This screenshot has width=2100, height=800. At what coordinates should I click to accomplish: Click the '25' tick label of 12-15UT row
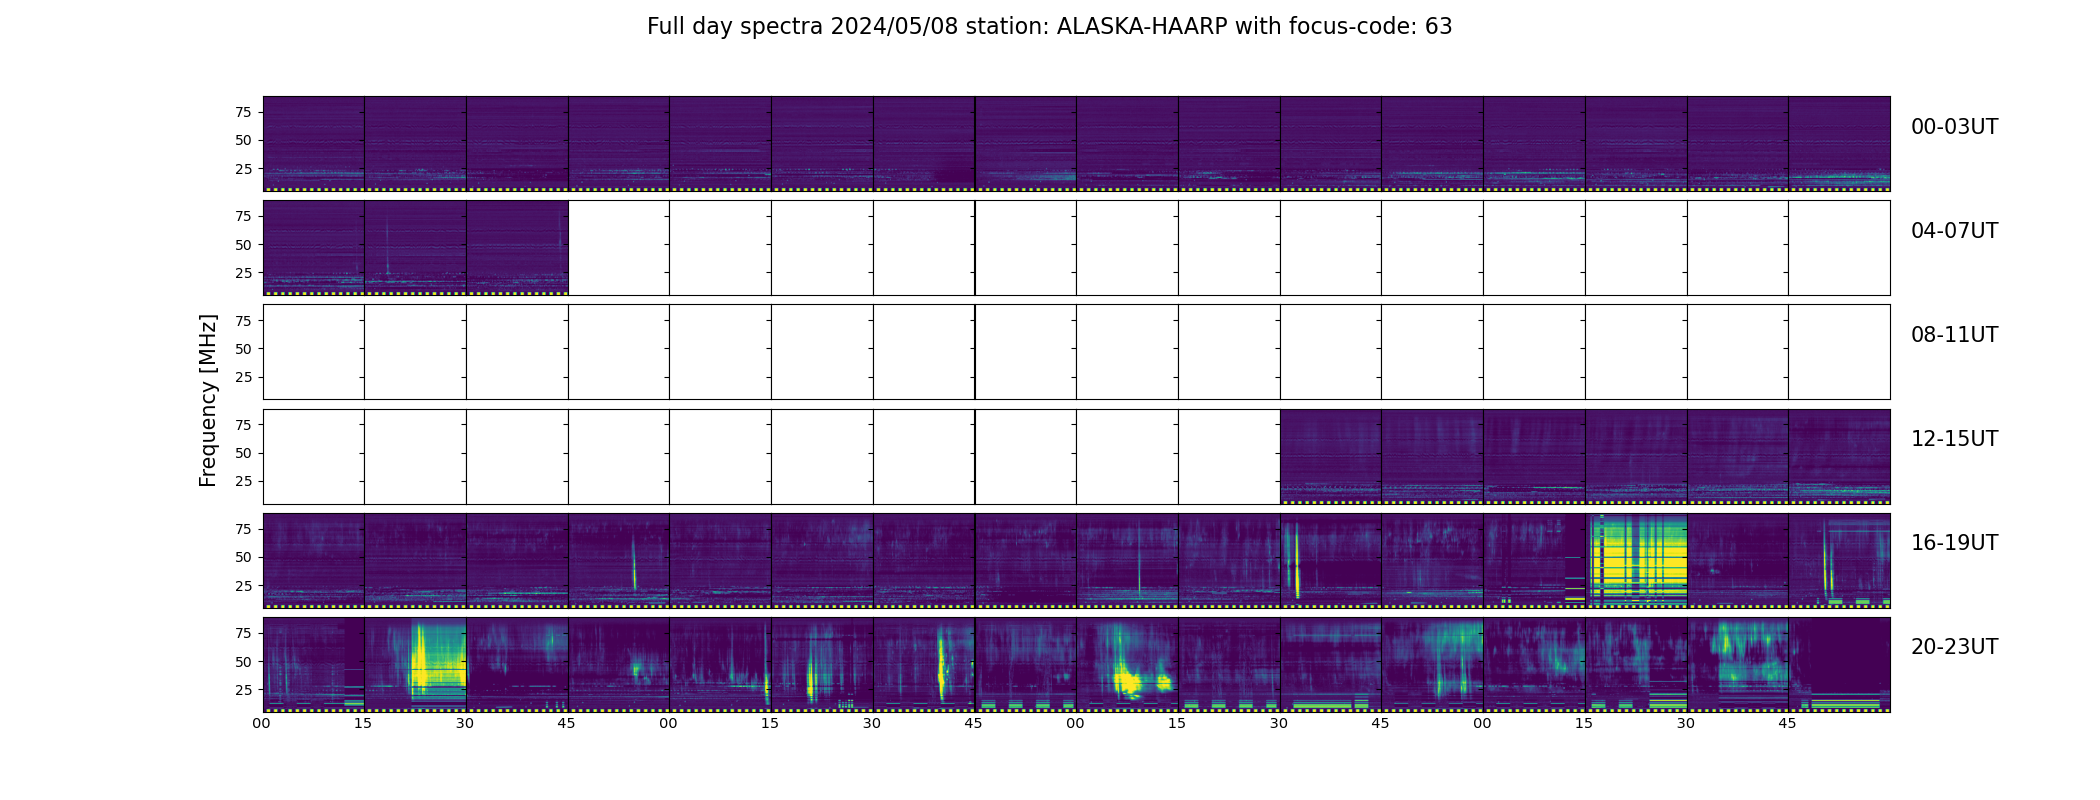click(243, 481)
